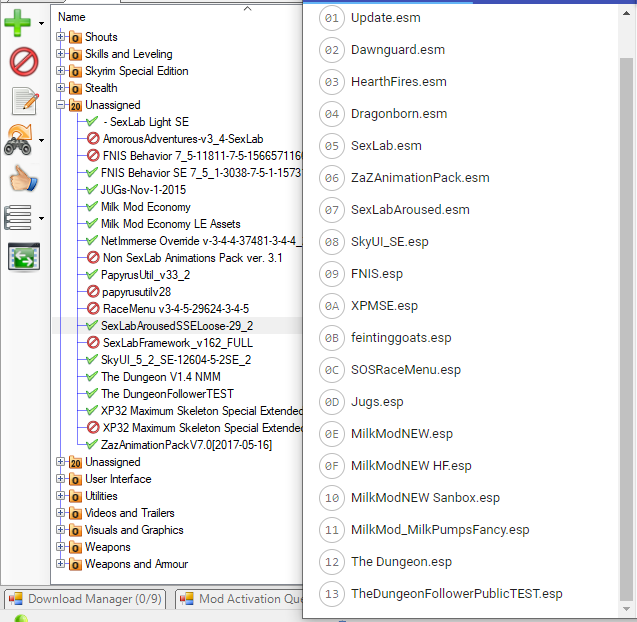
Task: Toggle the Milk Mod Economy checkmark
Action: [x=92, y=206]
